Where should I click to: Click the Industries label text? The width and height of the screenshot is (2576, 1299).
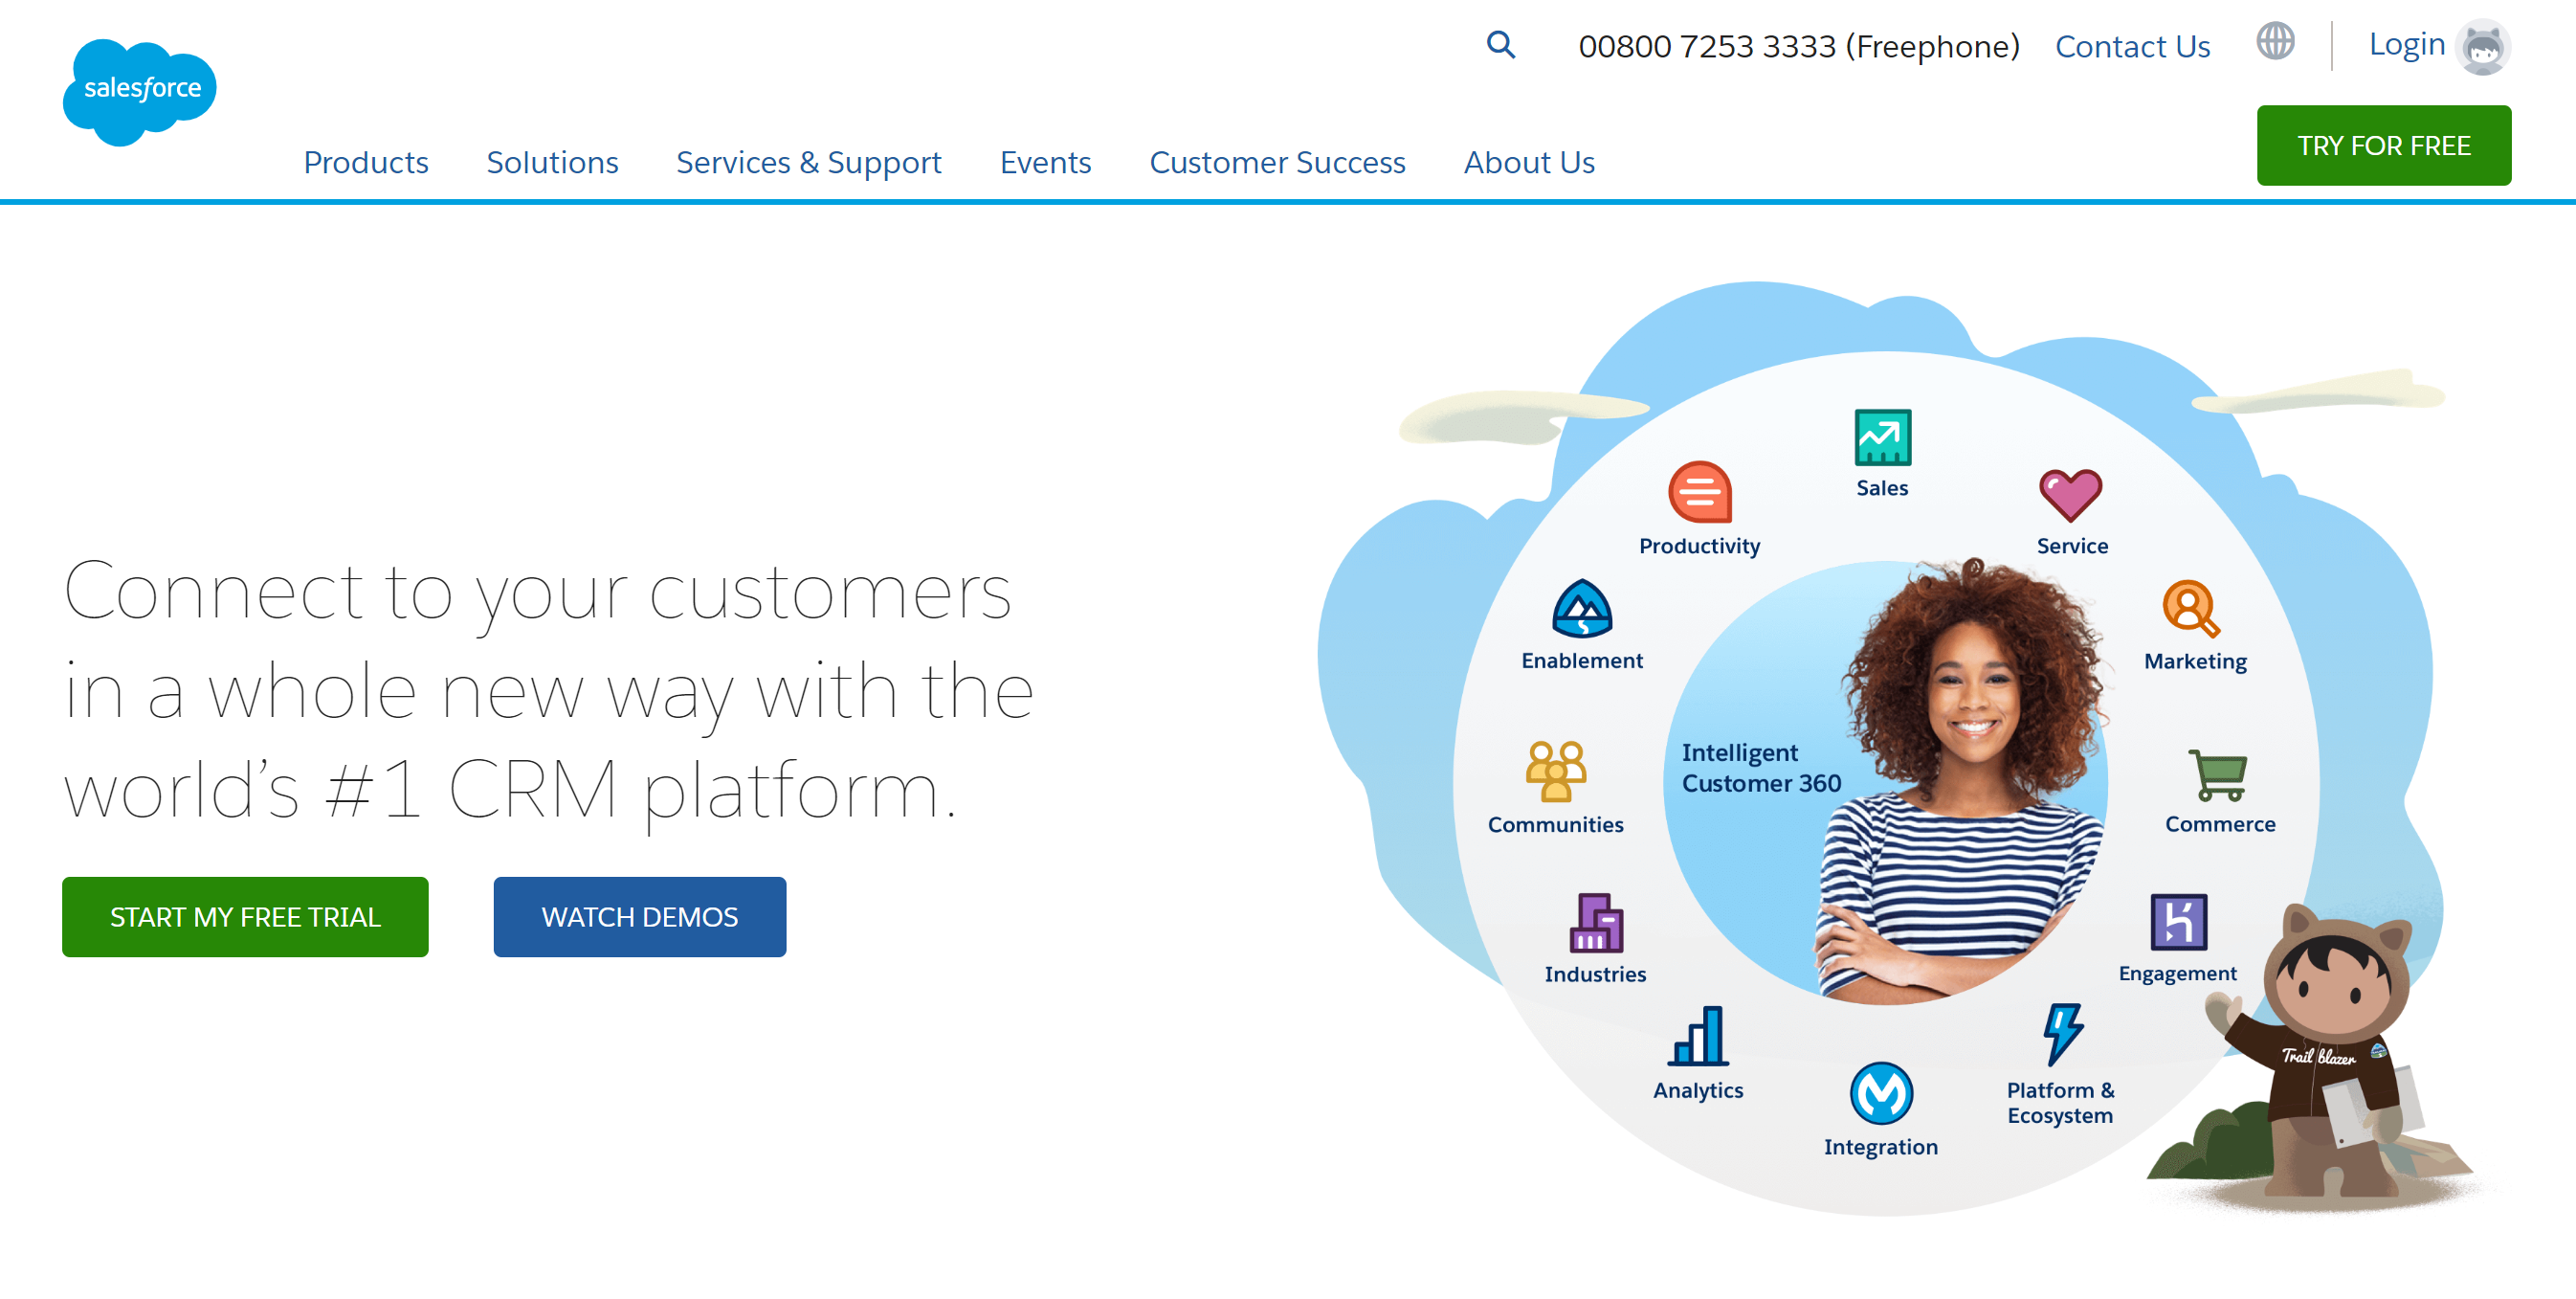1595,974
